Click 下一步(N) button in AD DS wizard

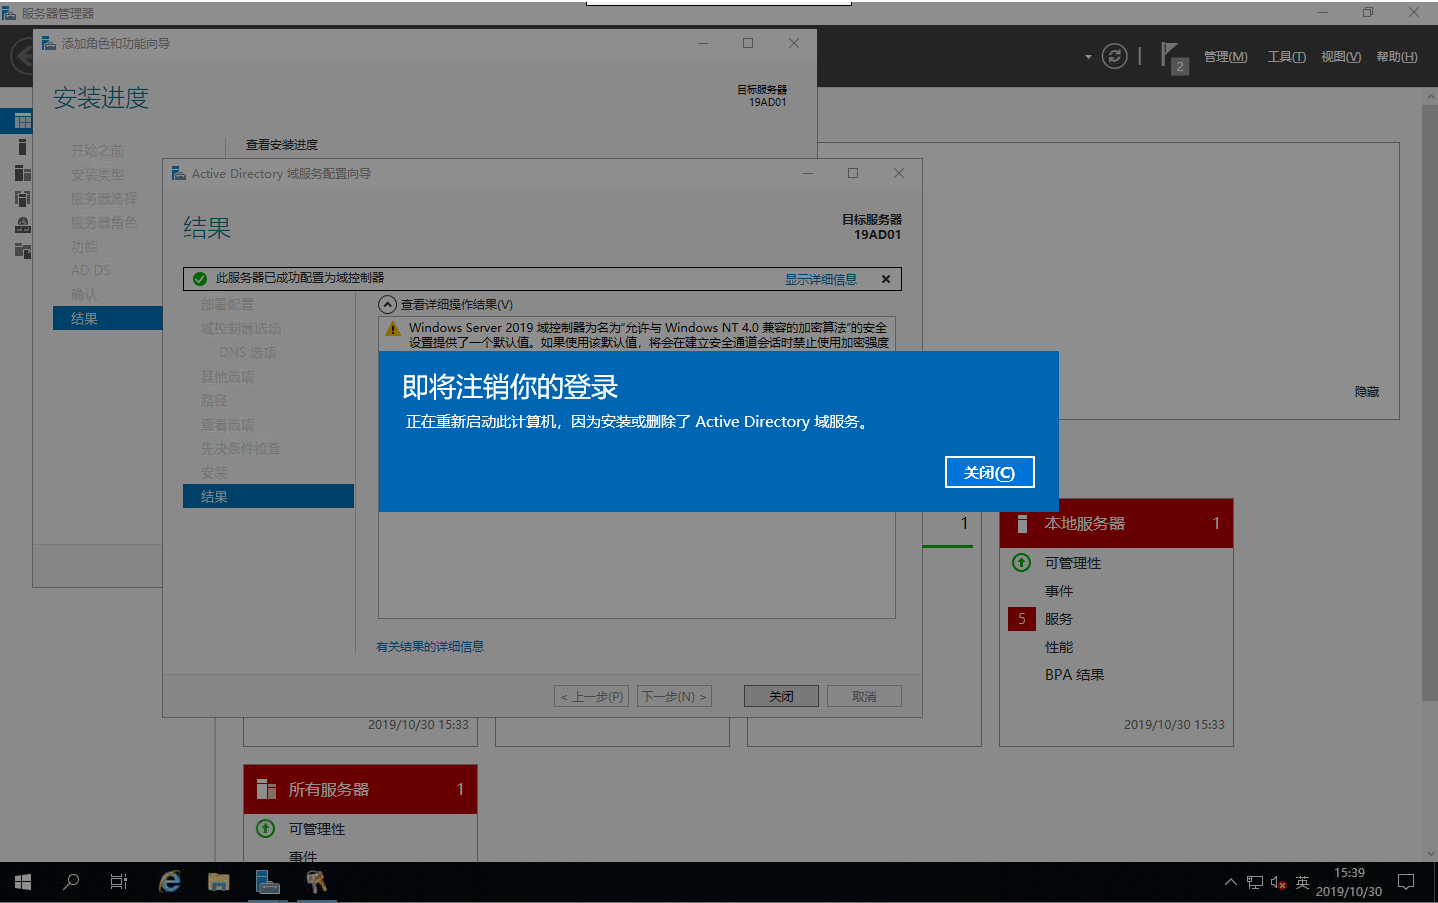click(674, 696)
